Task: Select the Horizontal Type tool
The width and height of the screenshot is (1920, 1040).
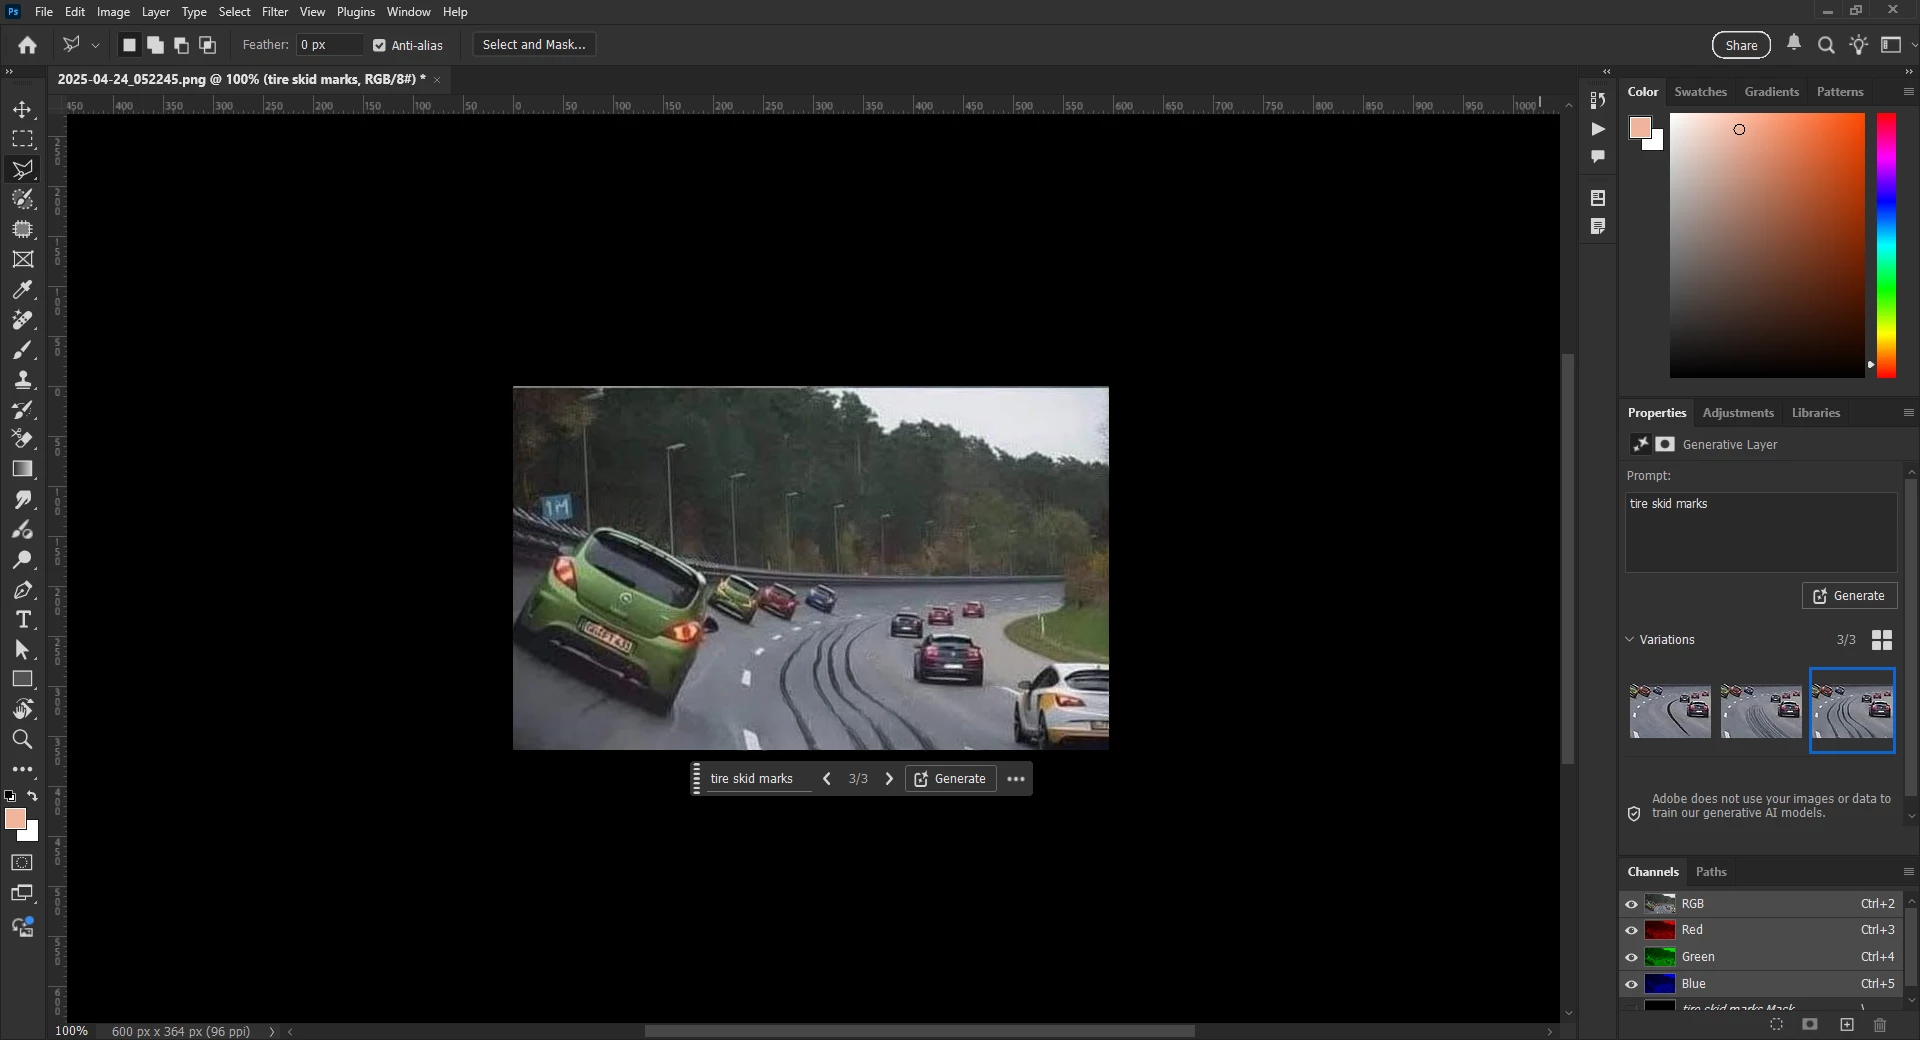Action: [22, 620]
